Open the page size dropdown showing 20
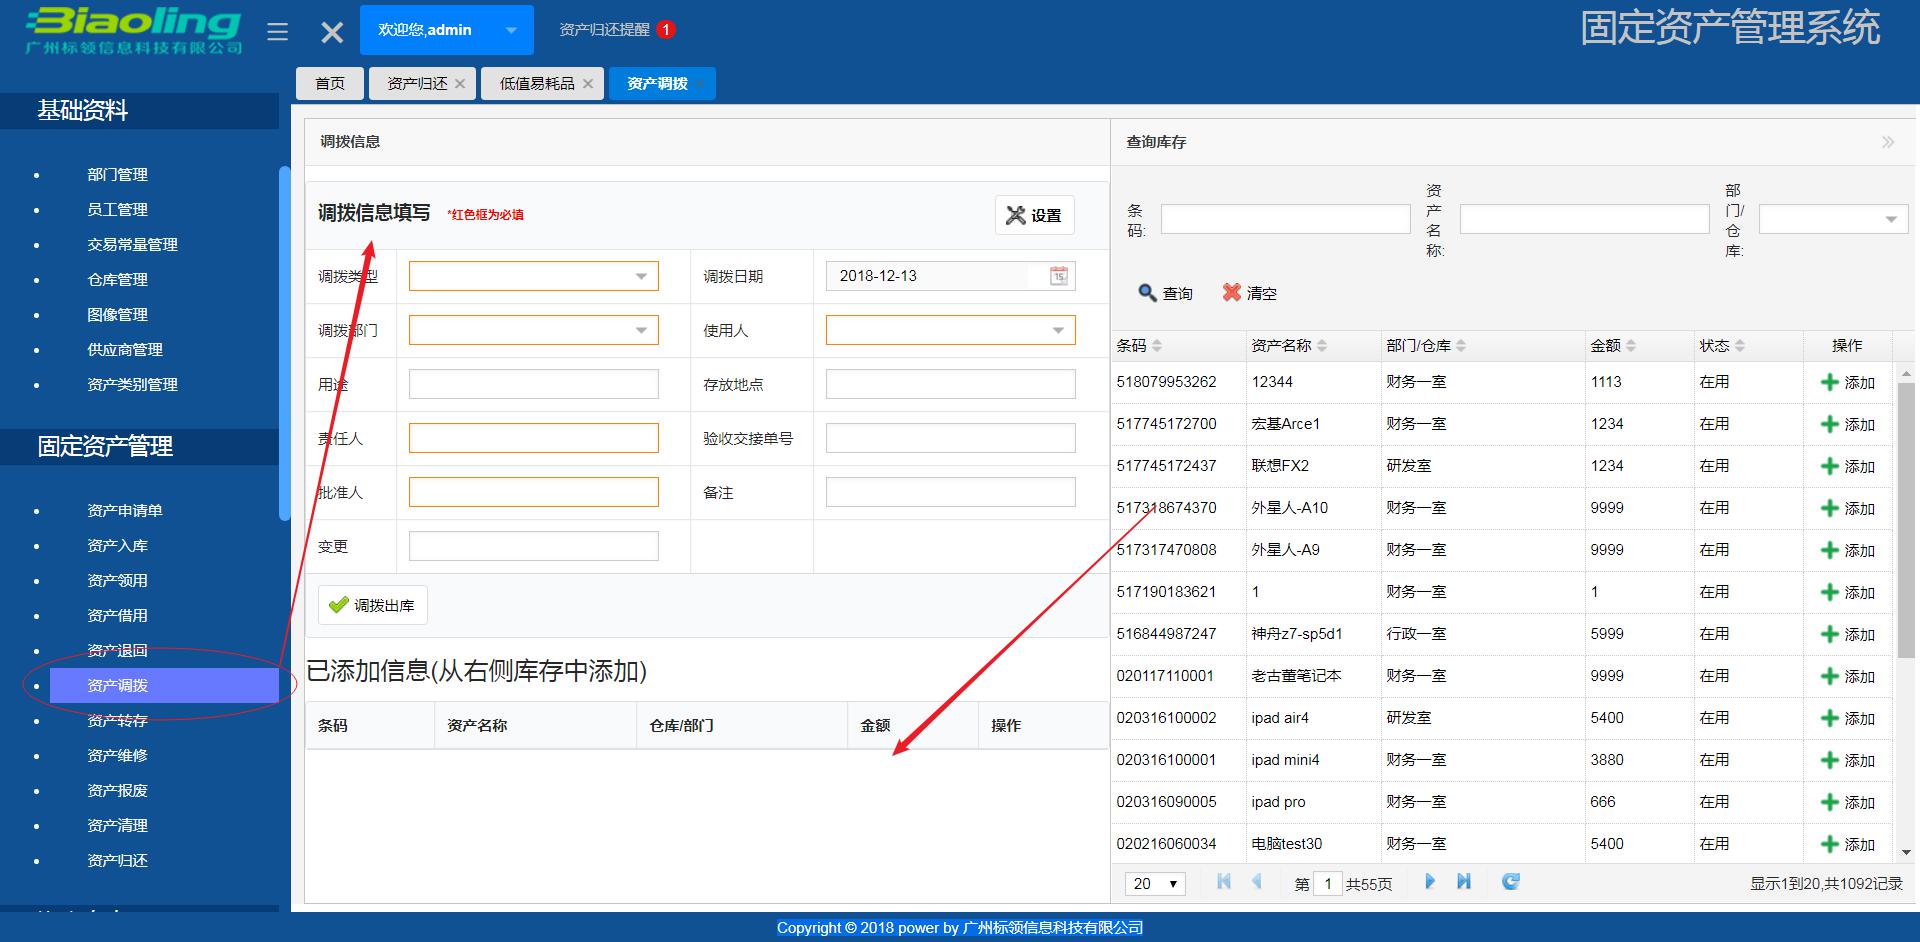This screenshot has width=1920, height=942. click(1154, 883)
